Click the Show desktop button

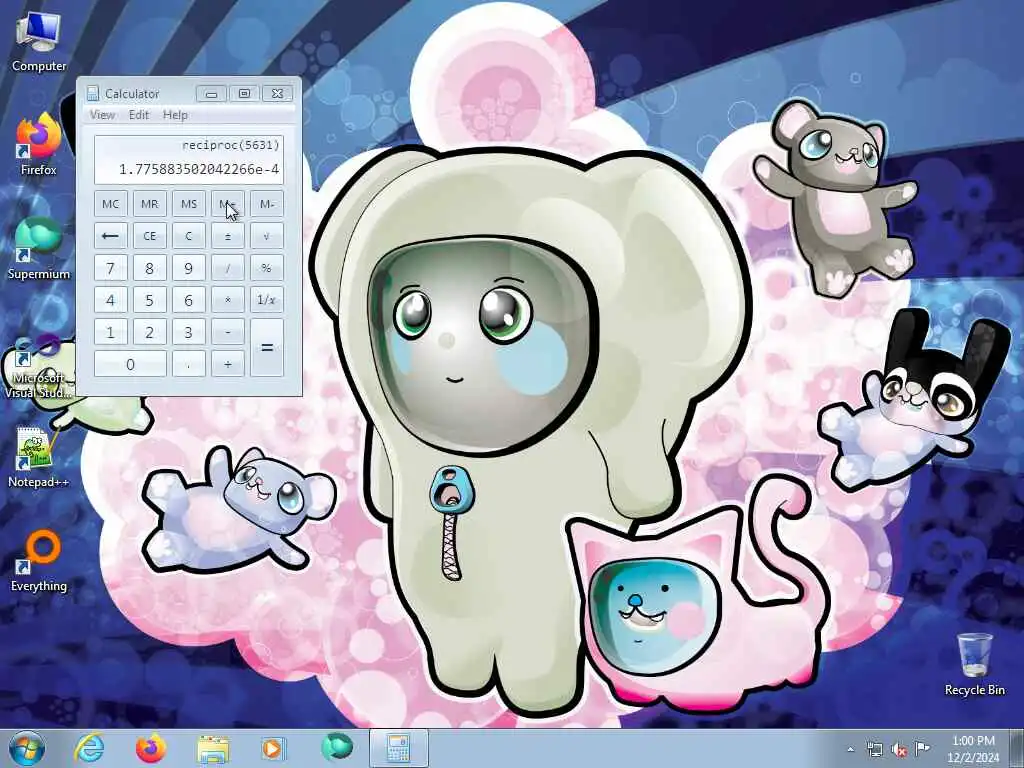point(1017,748)
